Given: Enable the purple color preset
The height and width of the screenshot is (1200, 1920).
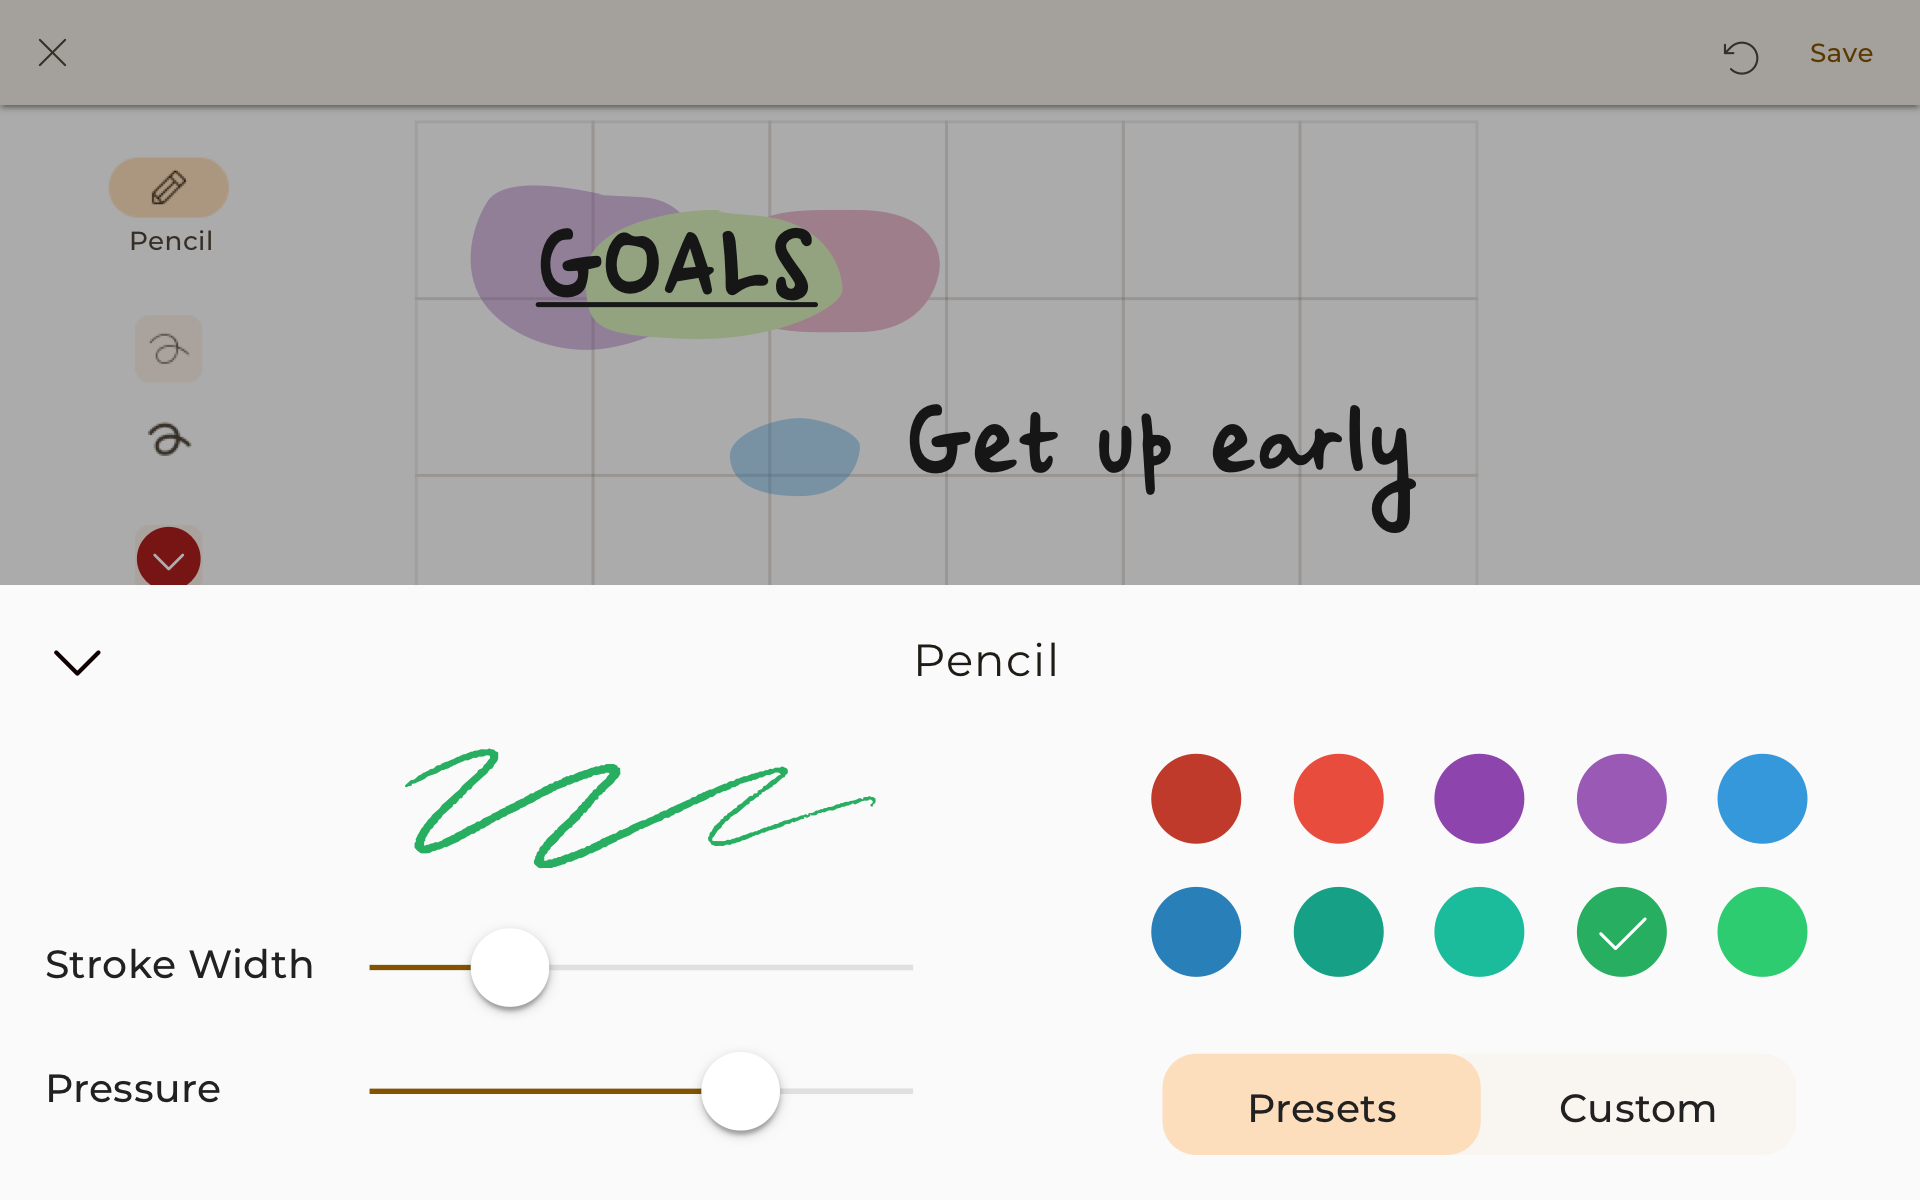Looking at the screenshot, I should tap(1479, 798).
